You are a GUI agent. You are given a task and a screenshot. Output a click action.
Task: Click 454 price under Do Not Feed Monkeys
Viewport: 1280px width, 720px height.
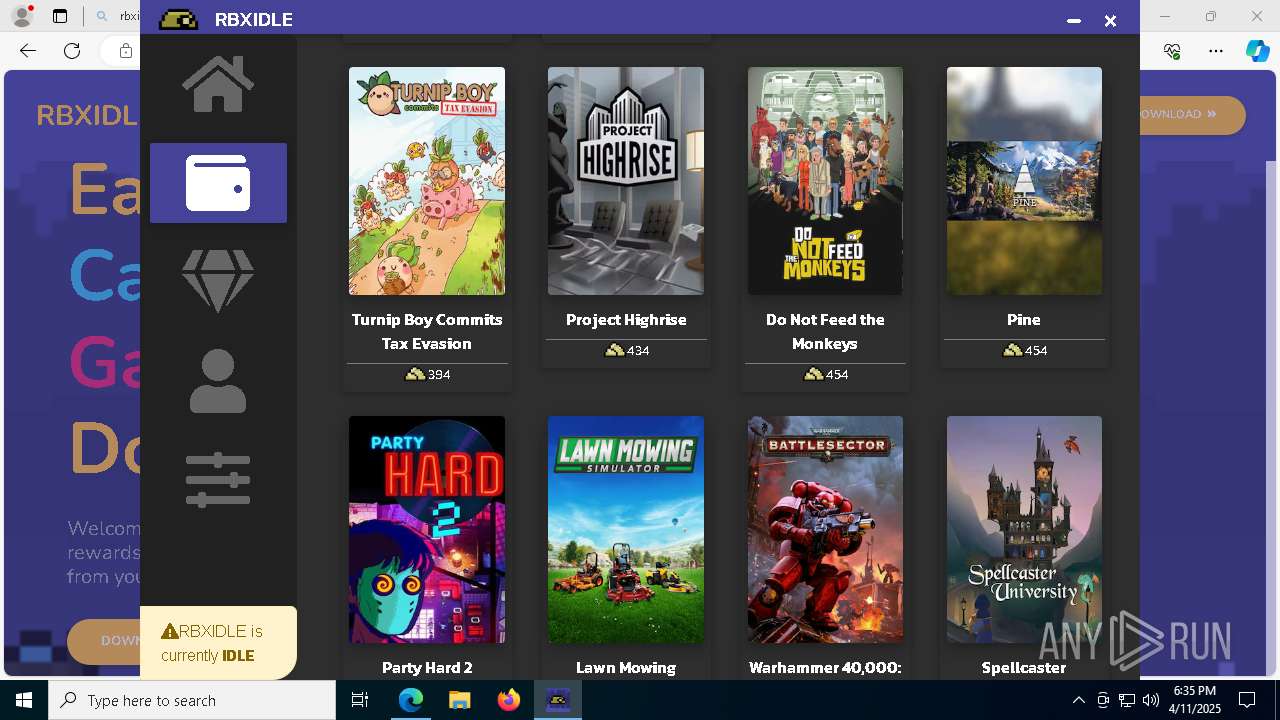[x=825, y=375]
